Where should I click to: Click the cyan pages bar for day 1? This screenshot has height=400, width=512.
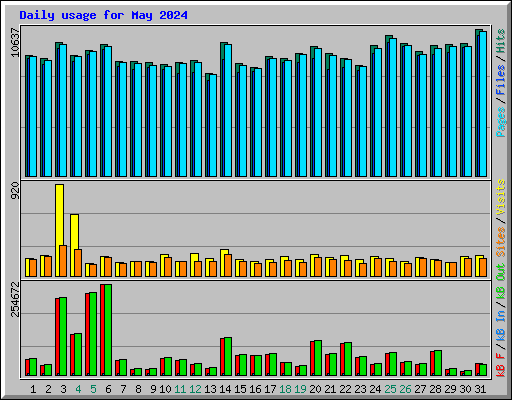(x=33, y=116)
